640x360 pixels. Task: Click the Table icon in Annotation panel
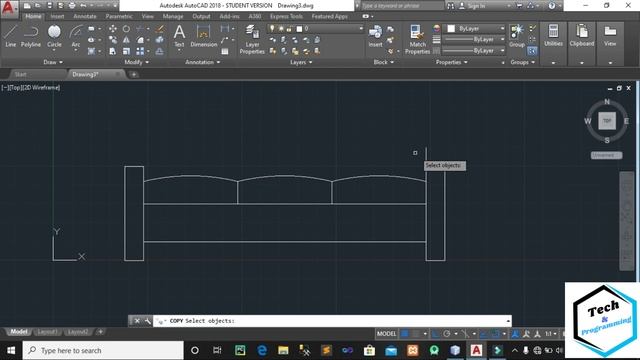(225, 51)
